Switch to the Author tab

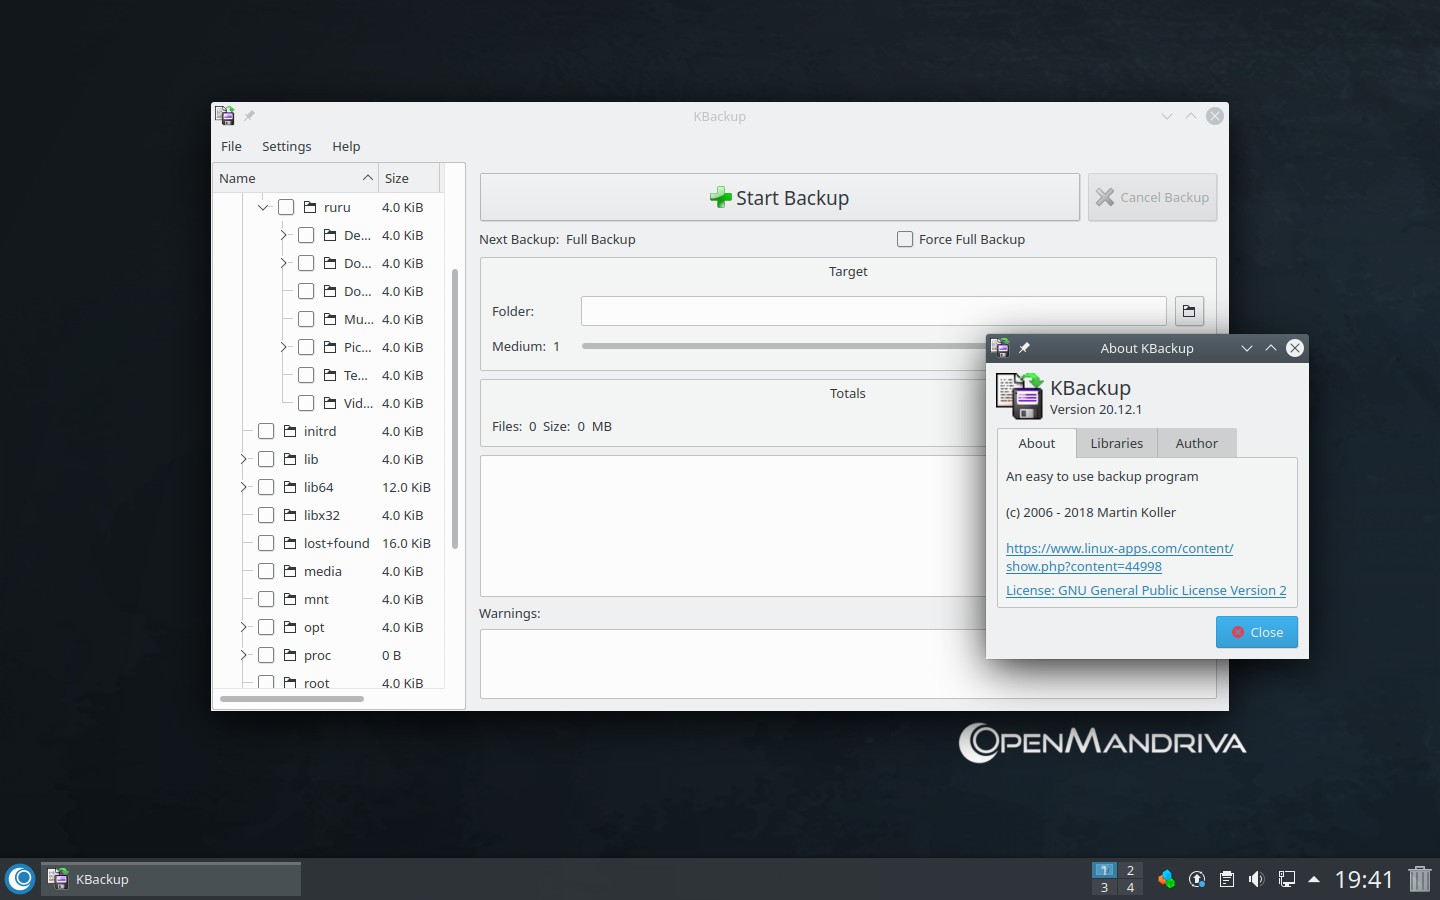[x=1196, y=443]
